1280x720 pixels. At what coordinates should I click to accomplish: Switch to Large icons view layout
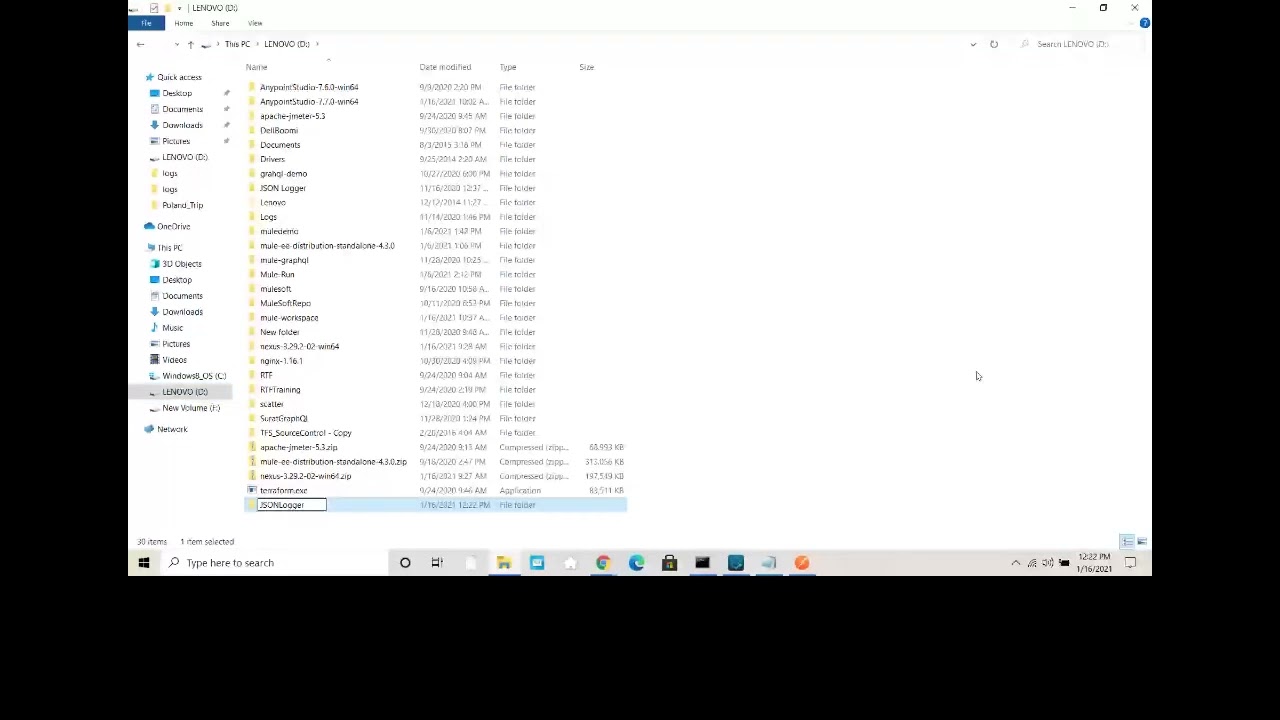pyautogui.click(x=1141, y=542)
